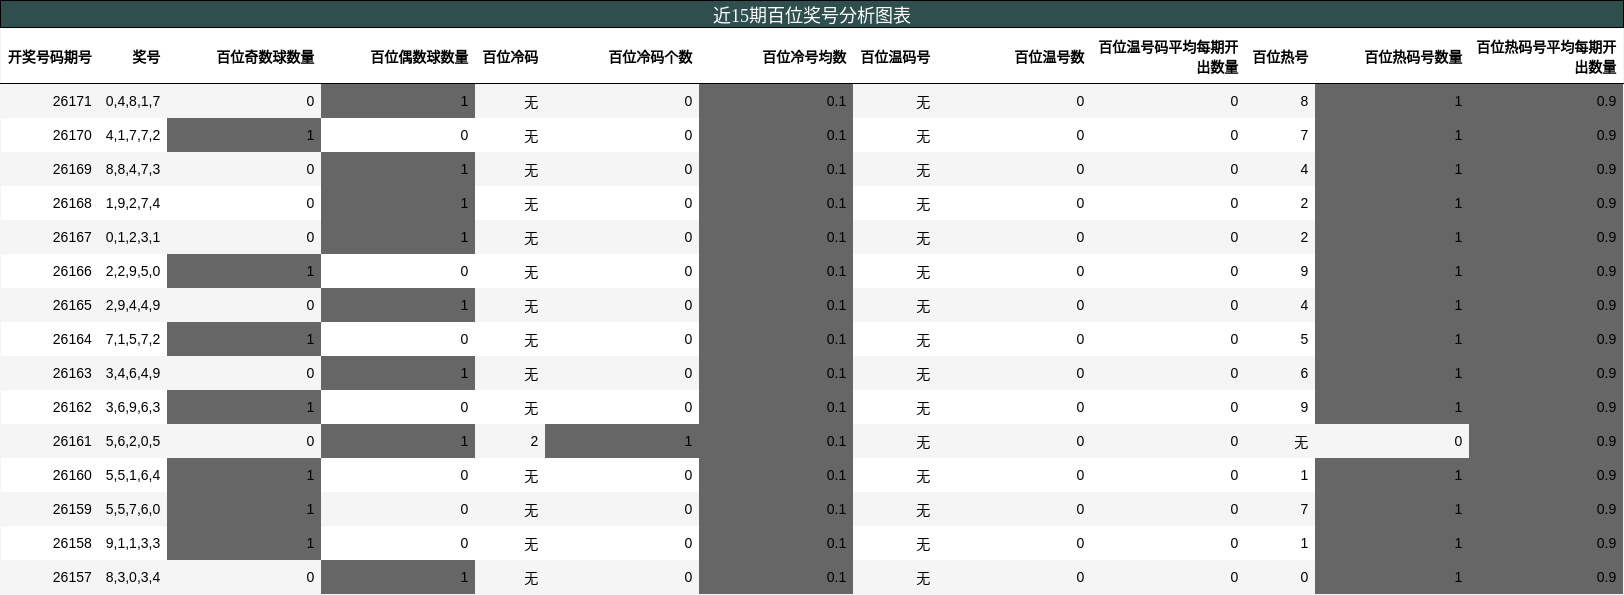This screenshot has width=1624, height=595.
Task: Select period cell 26164
Action: click(72, 339)
